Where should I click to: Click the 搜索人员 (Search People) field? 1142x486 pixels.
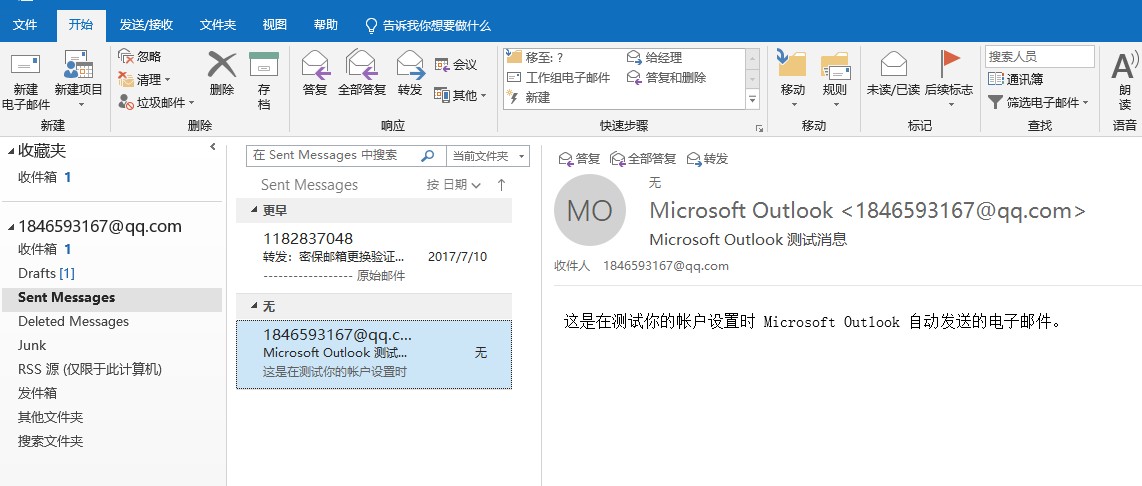[x=1039, y=57]
